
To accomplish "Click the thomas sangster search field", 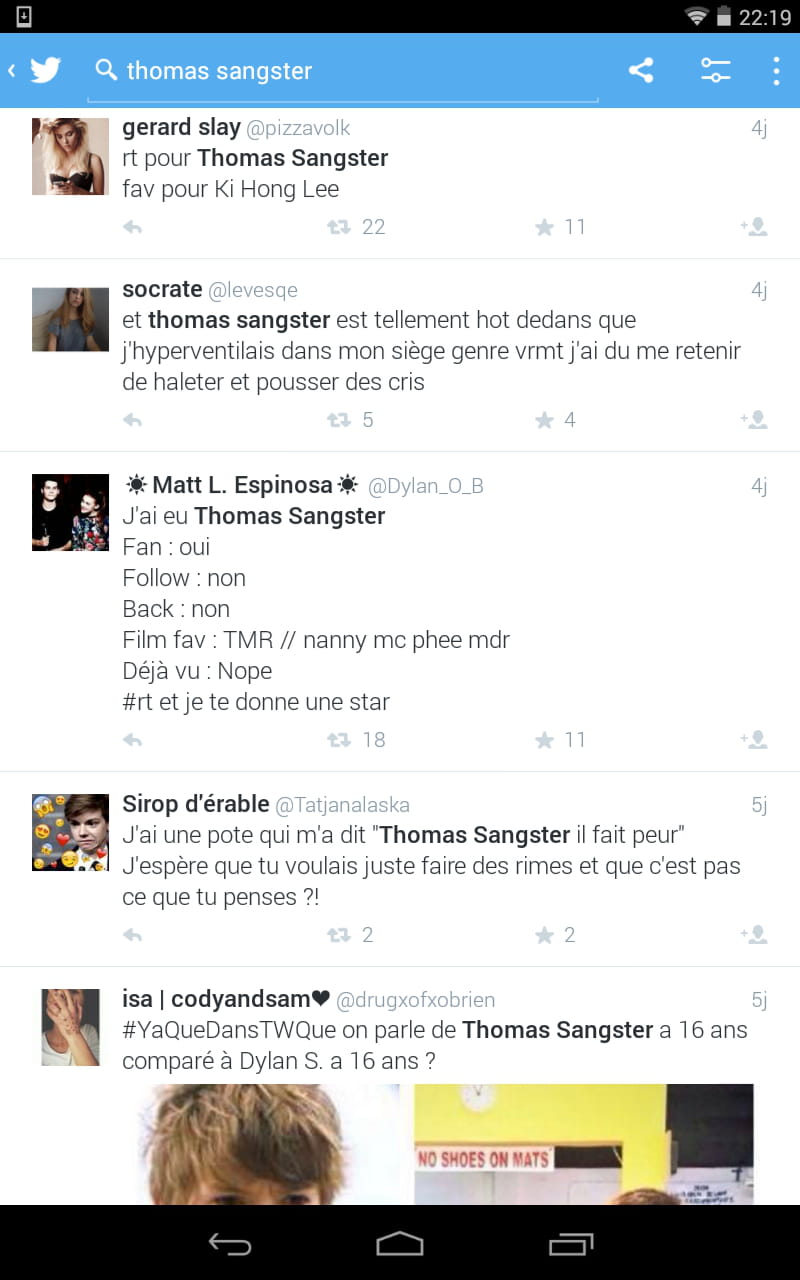I will 343,70.
